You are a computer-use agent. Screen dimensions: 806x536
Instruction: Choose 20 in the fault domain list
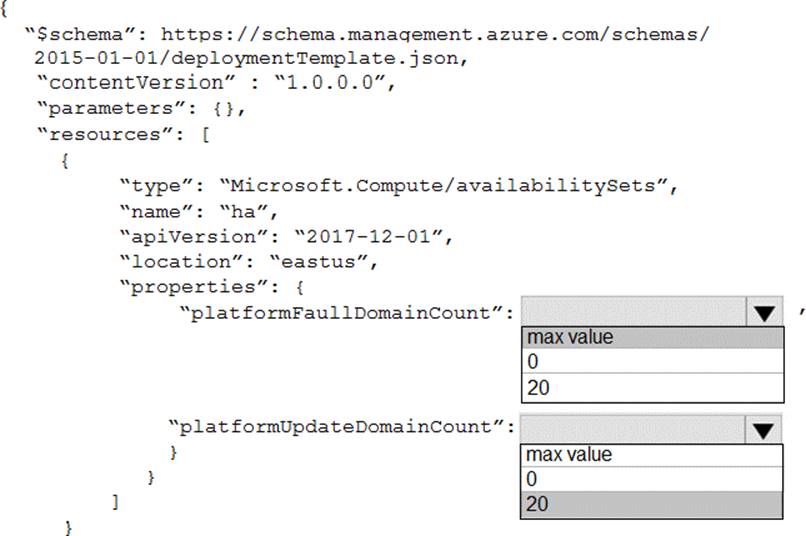652,387
